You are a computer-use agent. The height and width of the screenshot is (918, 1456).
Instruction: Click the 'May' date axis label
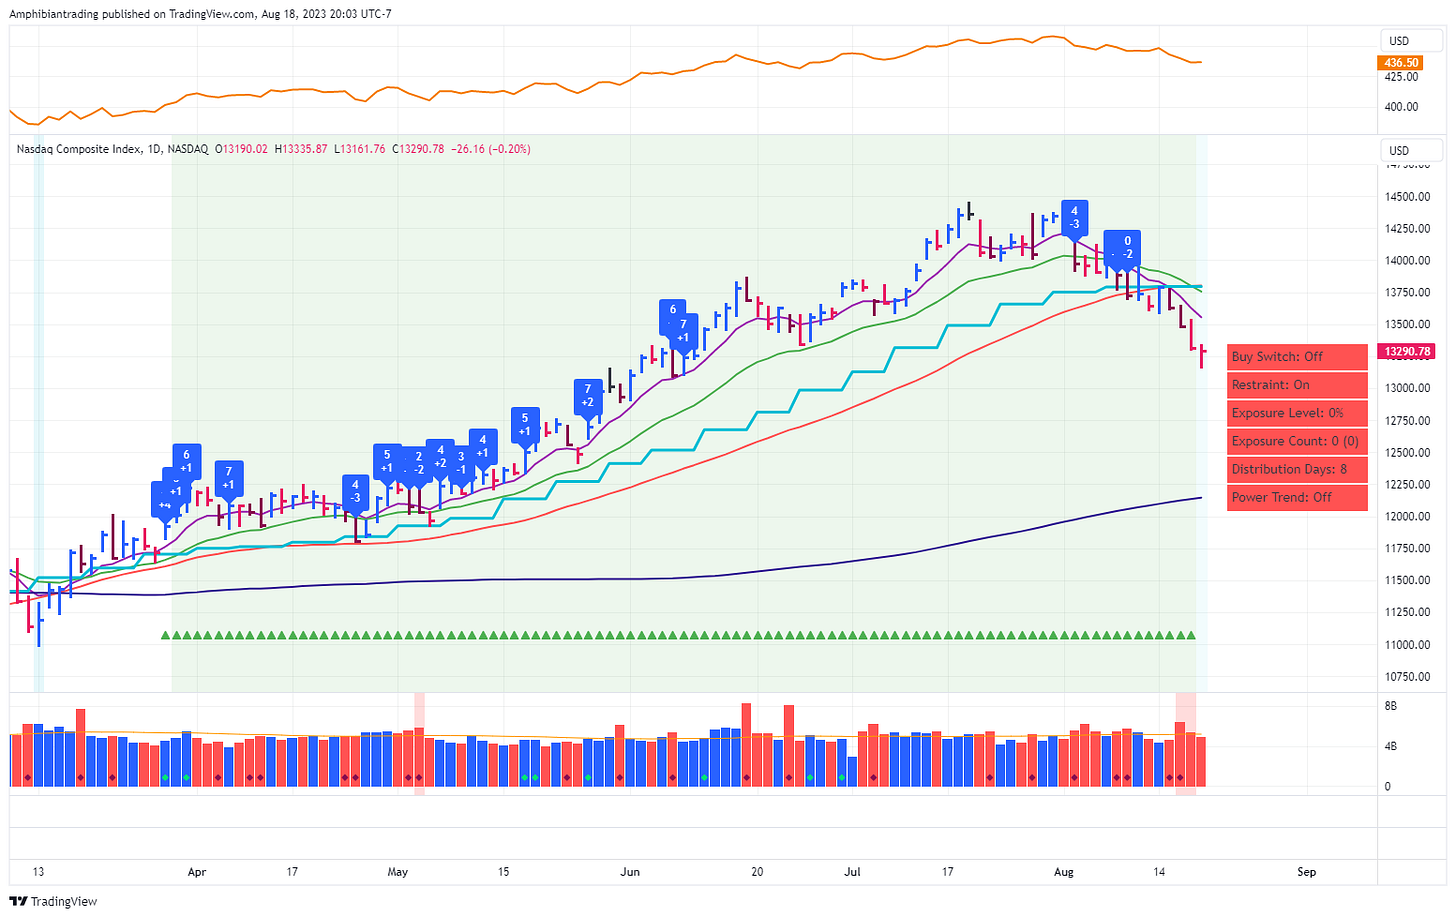pyautogui.click(x=398, y=872)
